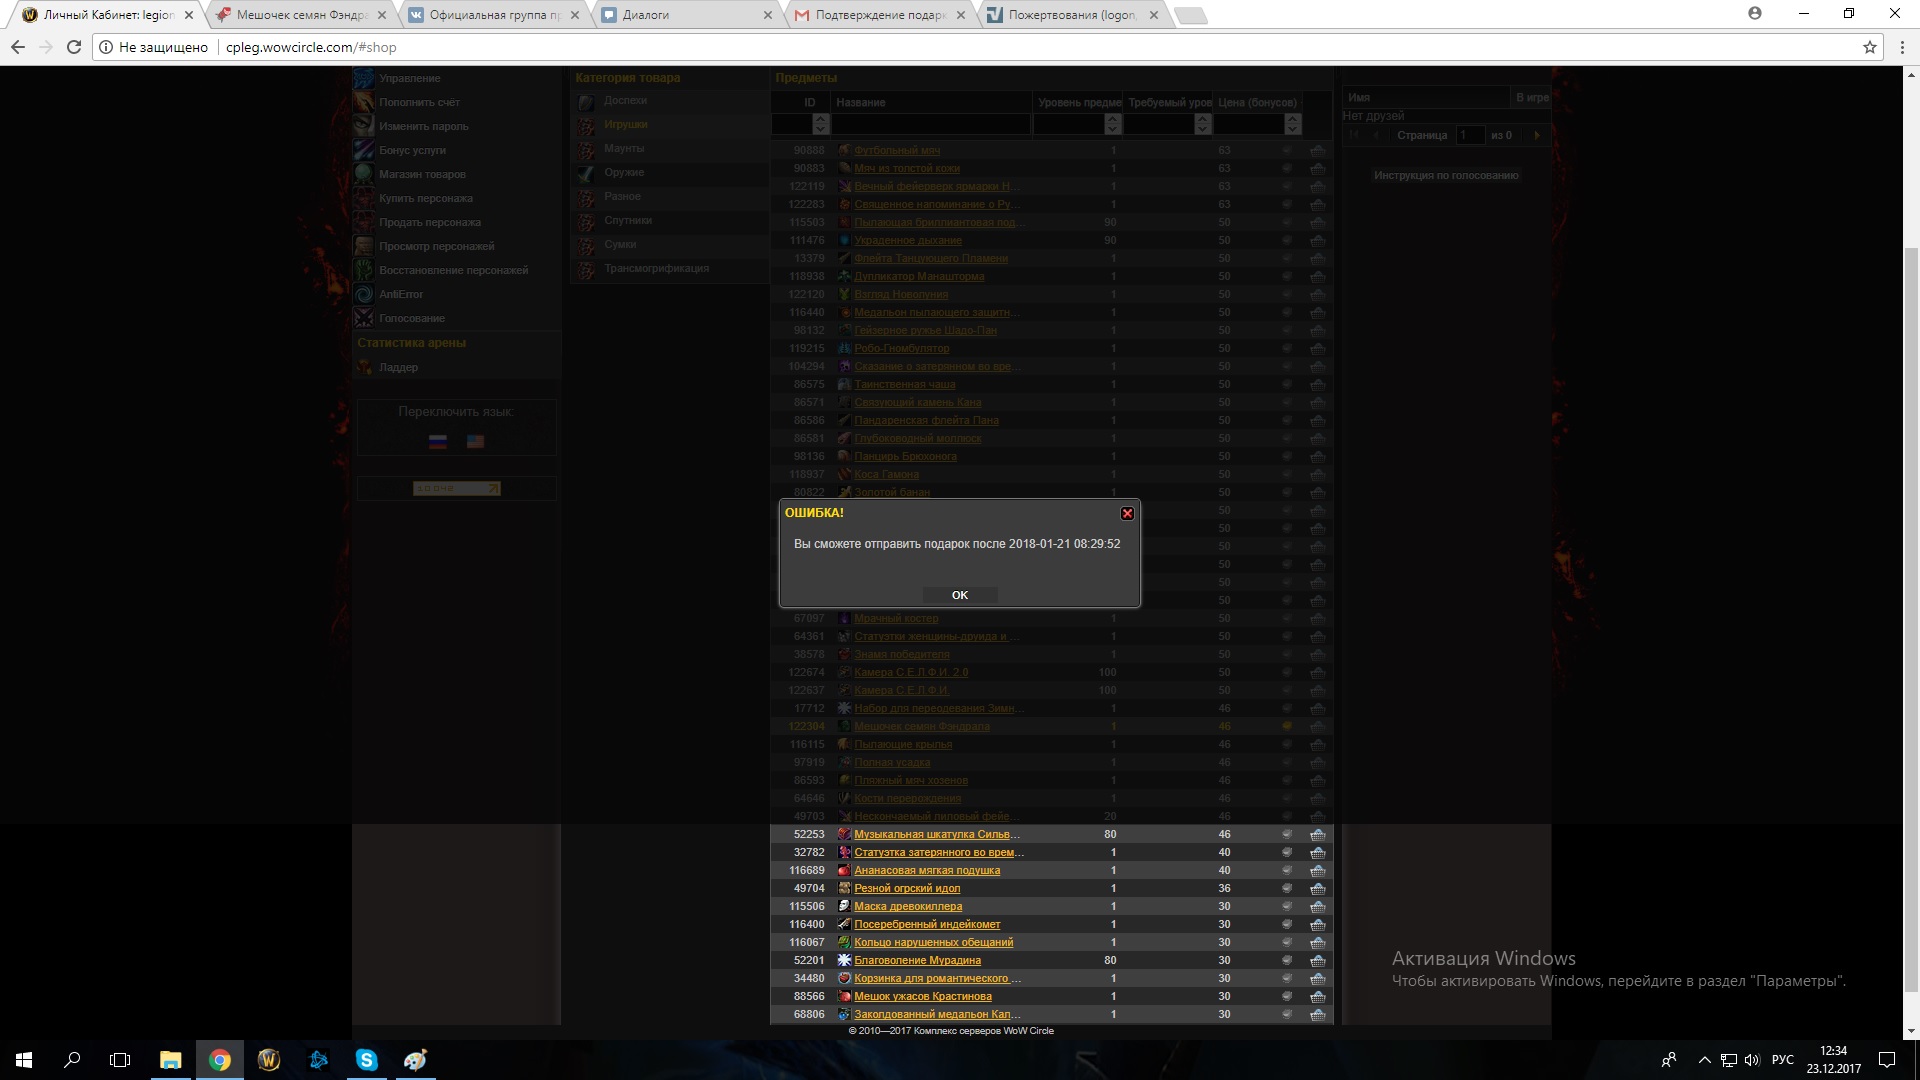Click the Посеребренный индейкомет item thumbnail icon
This screenshot has width=1920, height=1080.
click(x=844, y=925)
